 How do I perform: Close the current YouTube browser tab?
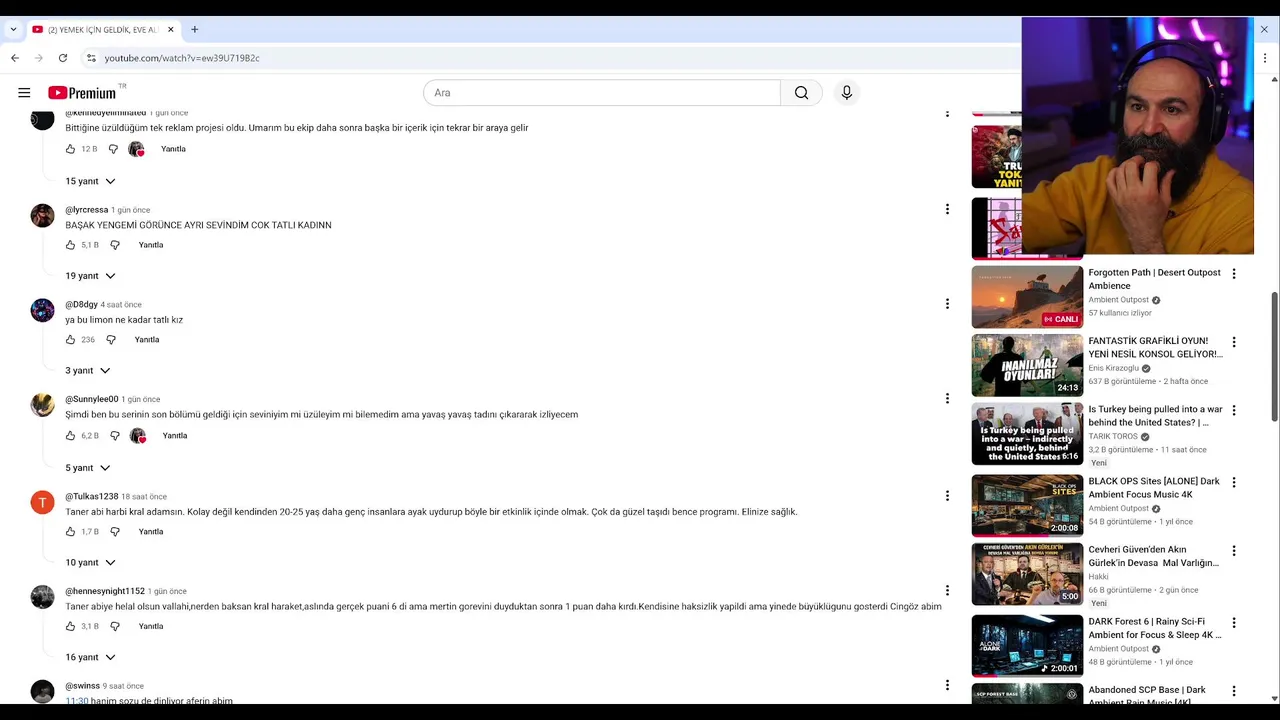170,29
